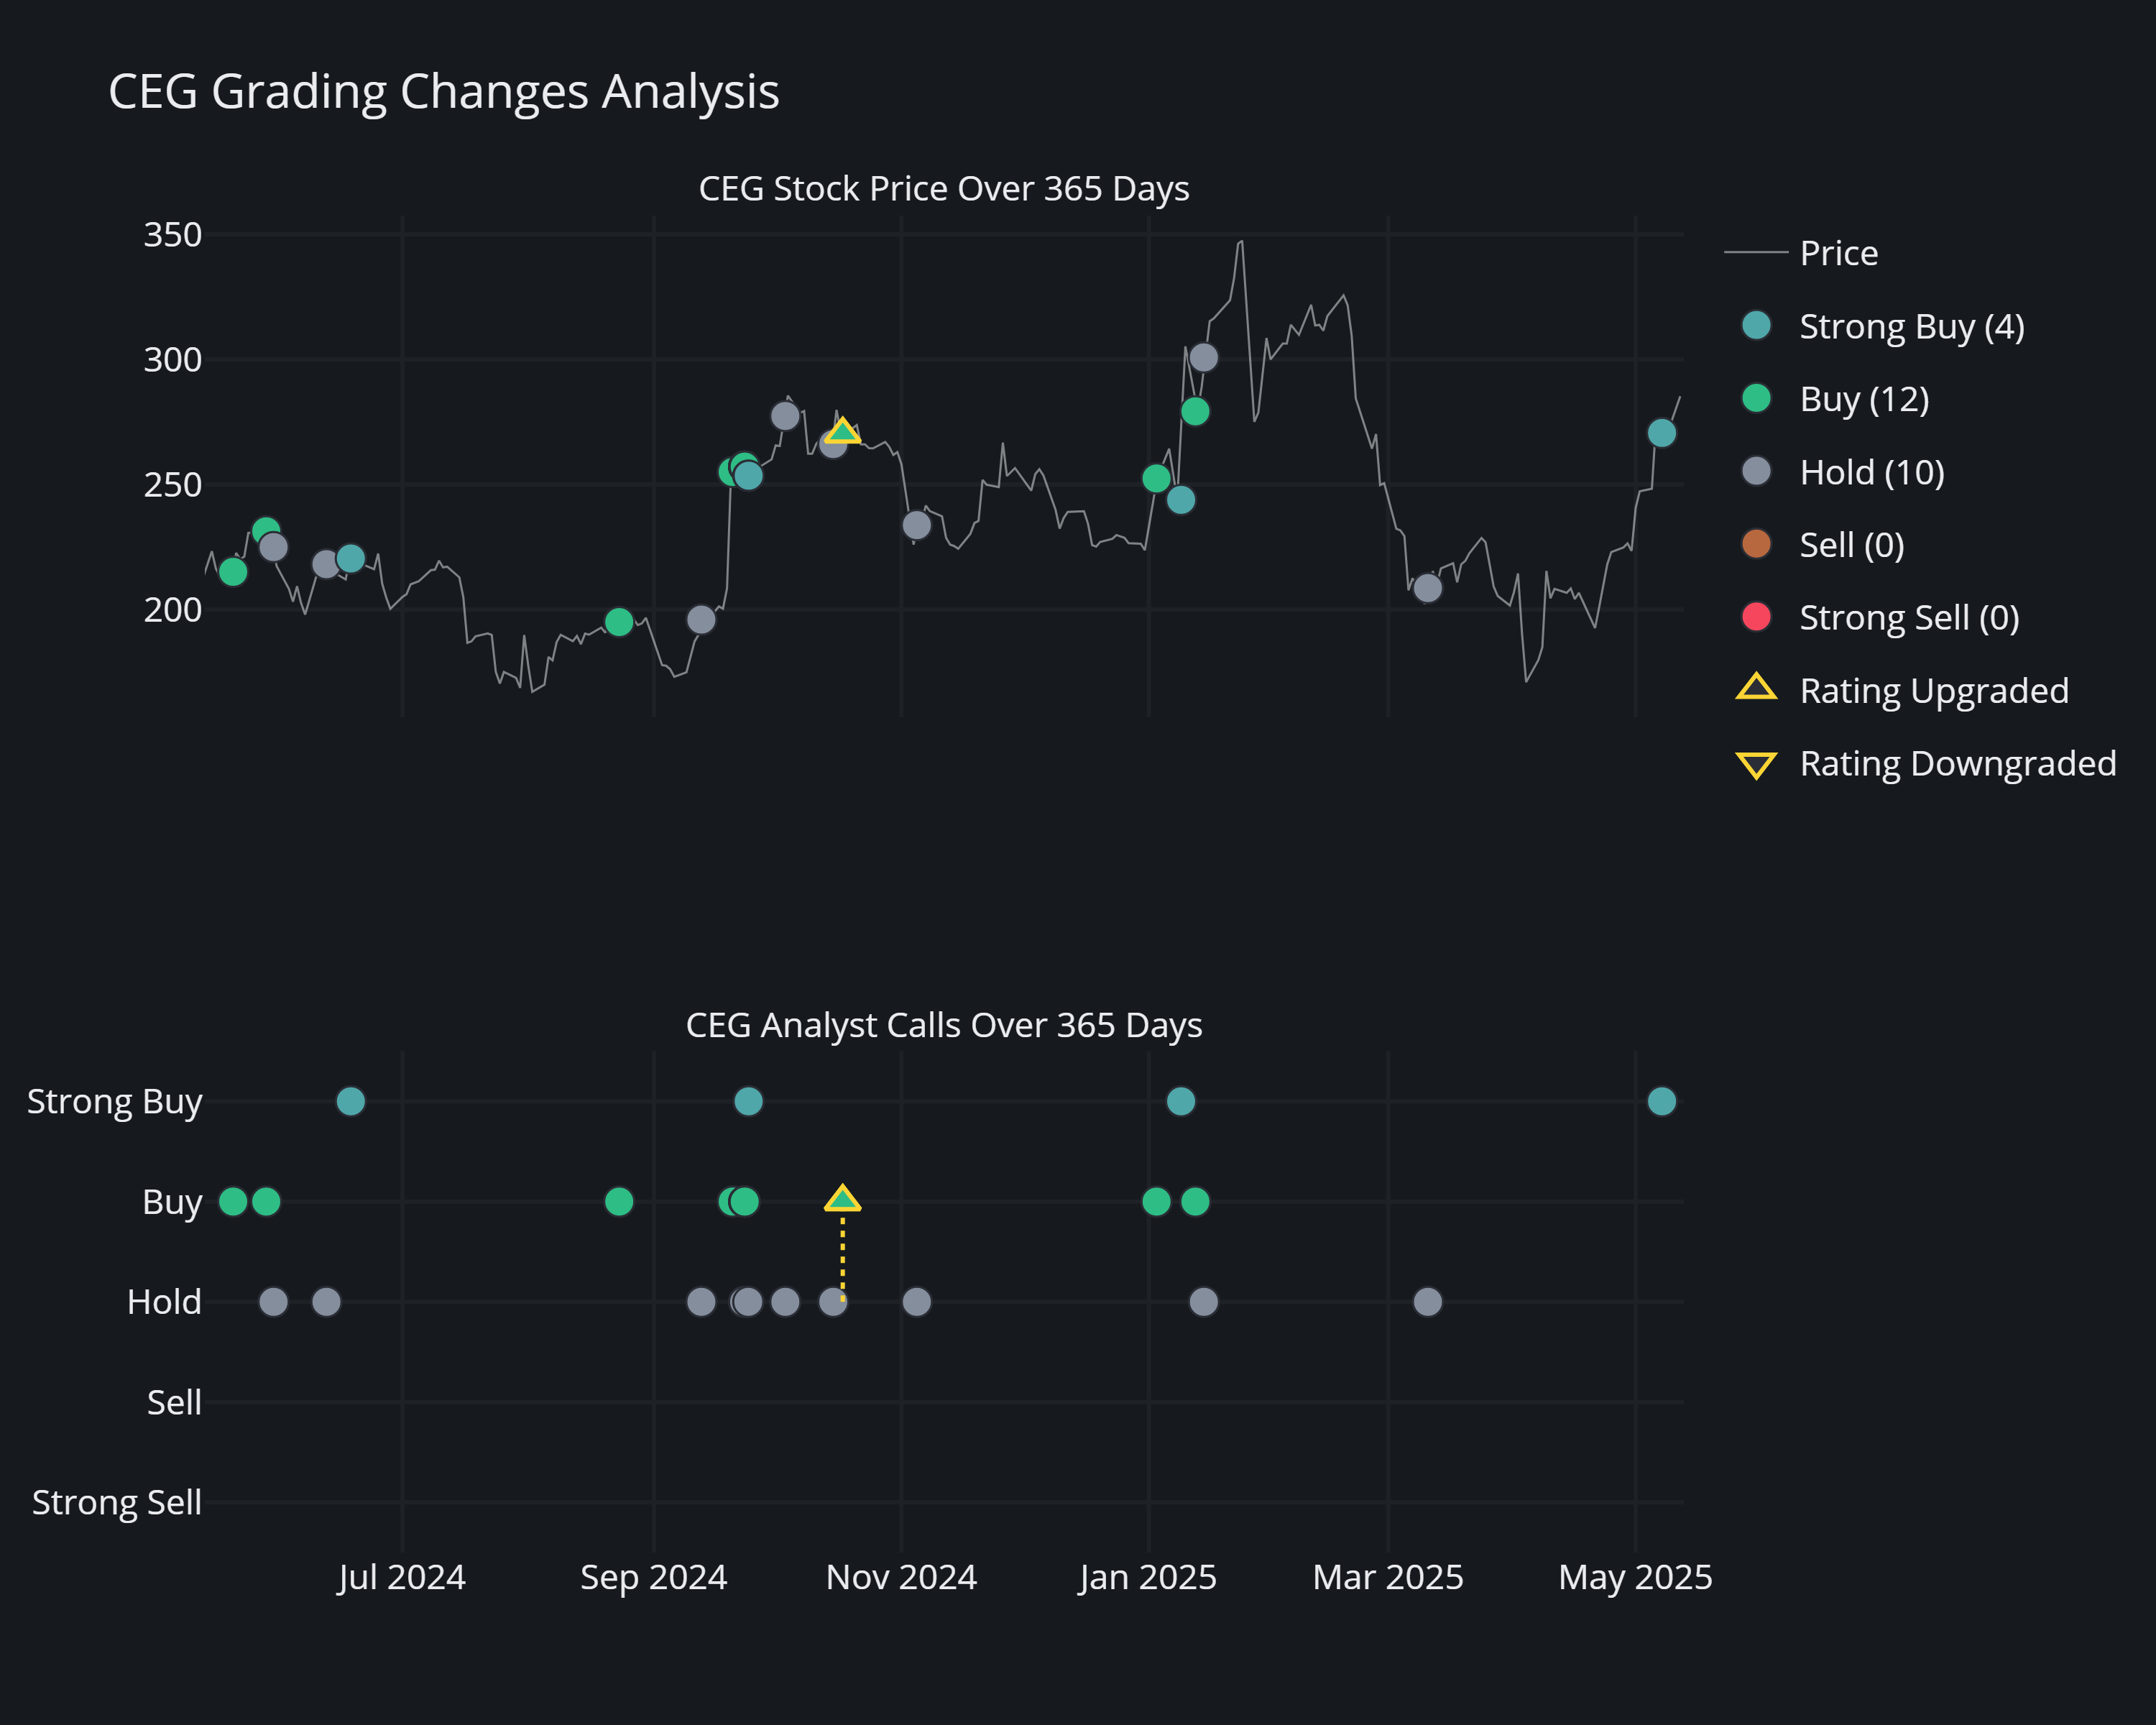Click Hold marker near price 300
This screenshot has width=2156, height=1725.
(x=1203, y=357)
